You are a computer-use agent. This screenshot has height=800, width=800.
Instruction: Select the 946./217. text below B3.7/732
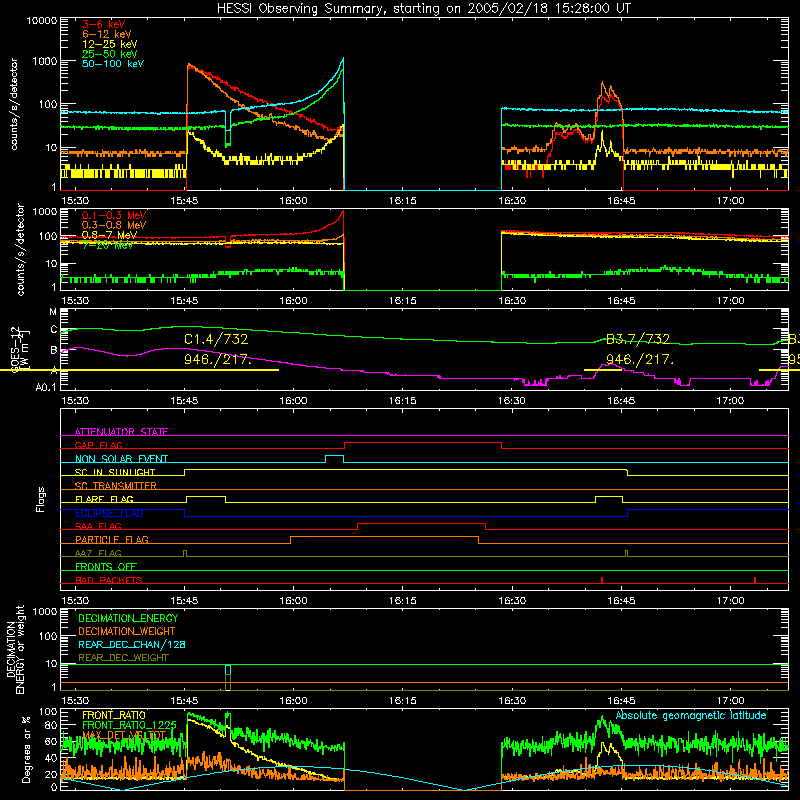click(640, 360)
